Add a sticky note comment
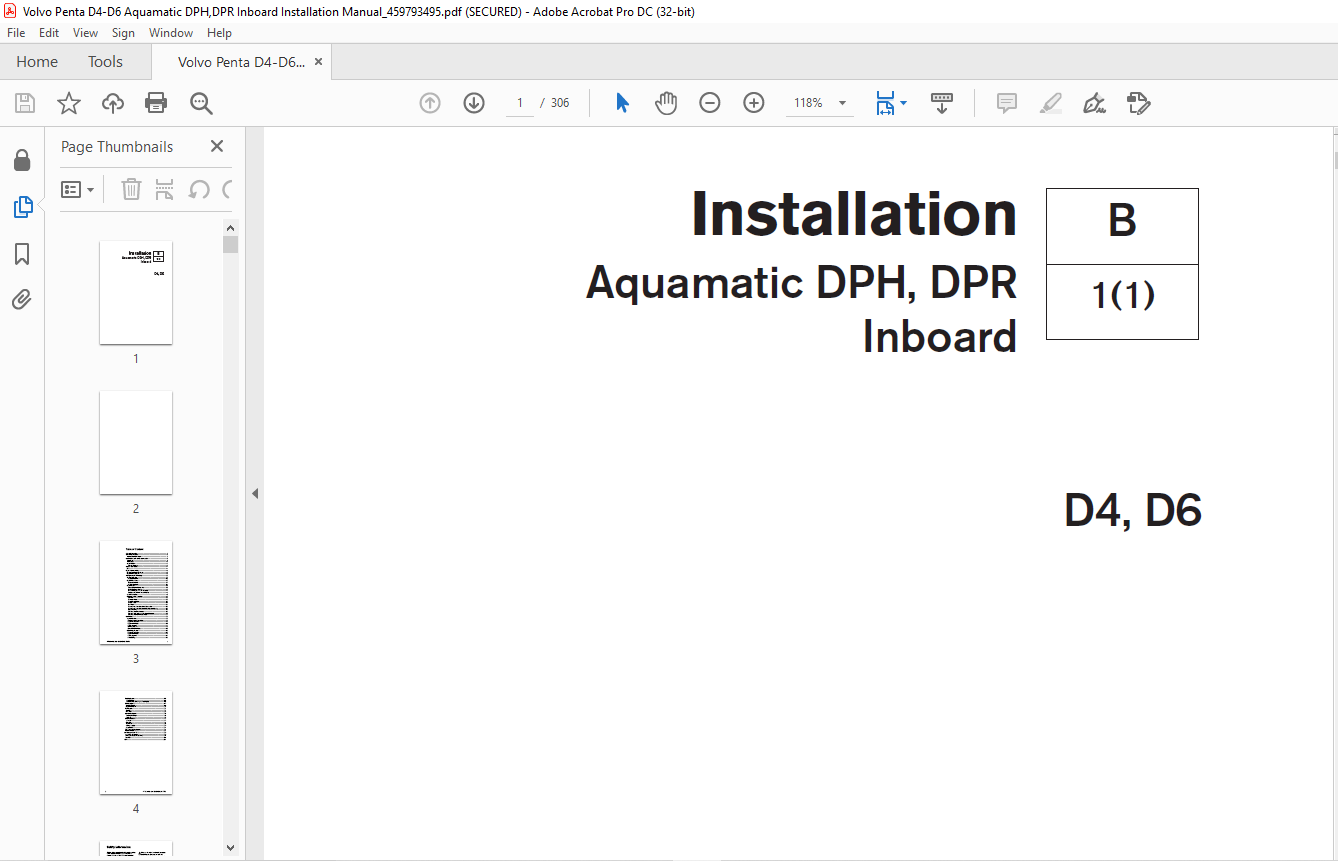 coord(1007,103)
